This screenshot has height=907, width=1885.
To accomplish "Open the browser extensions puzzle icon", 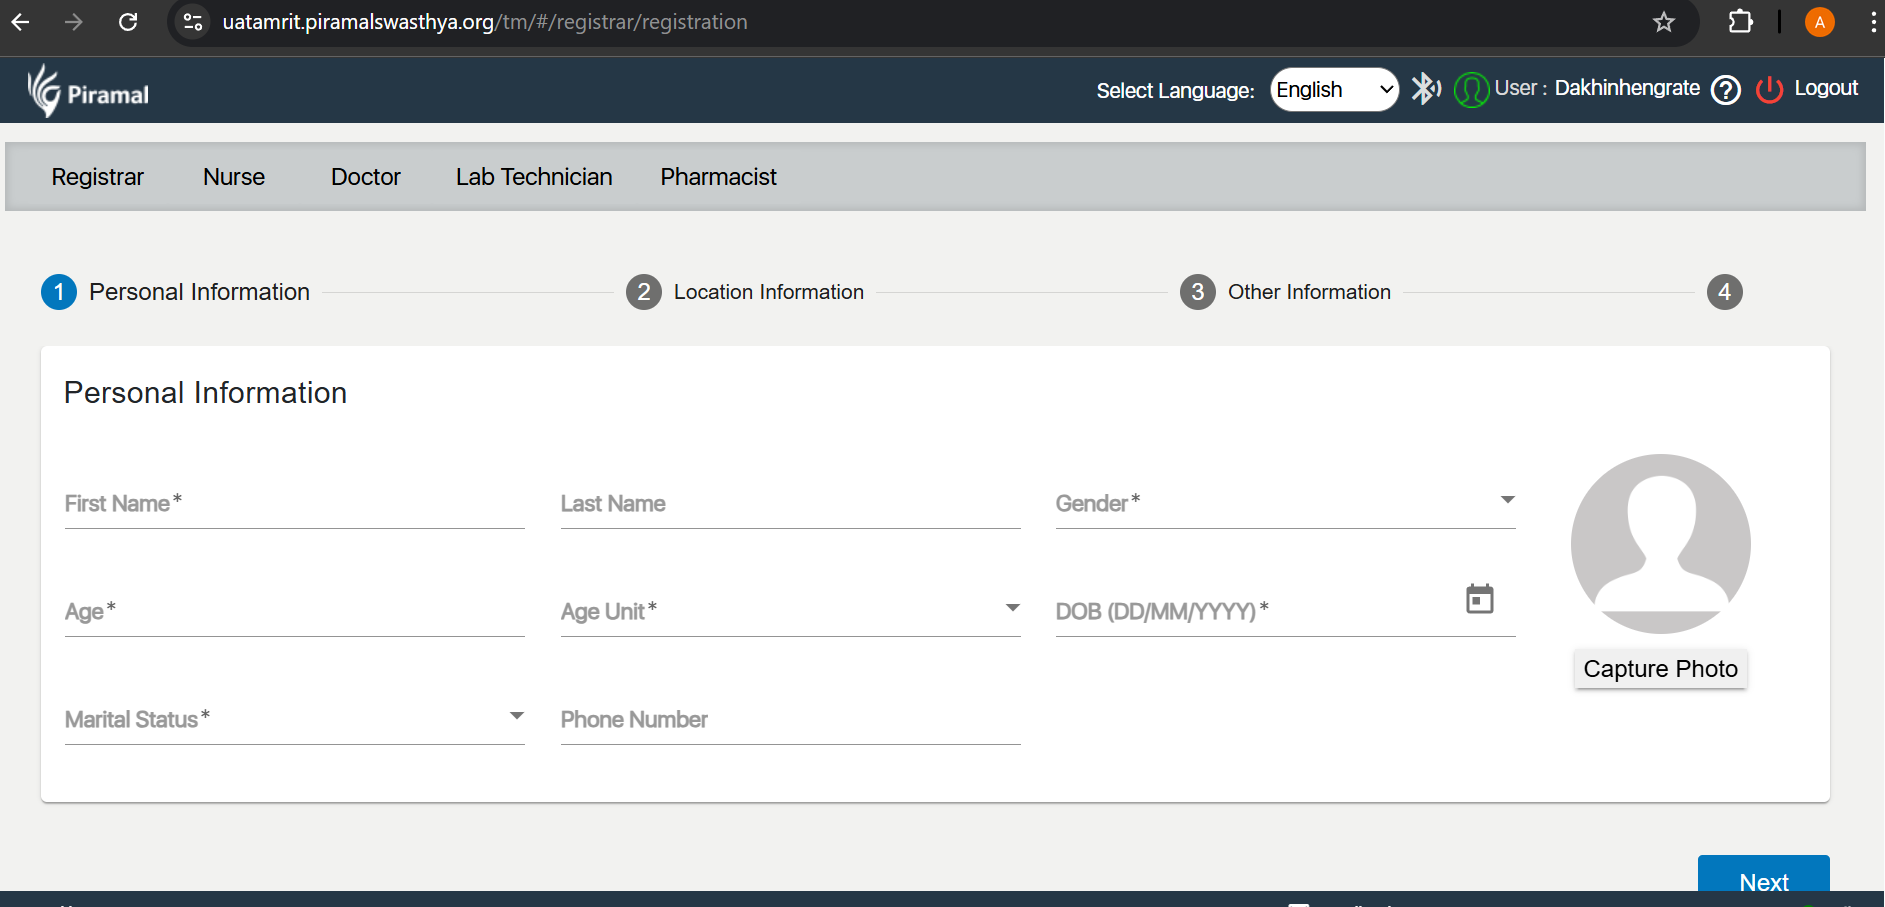I will [x=1740, y=22].
